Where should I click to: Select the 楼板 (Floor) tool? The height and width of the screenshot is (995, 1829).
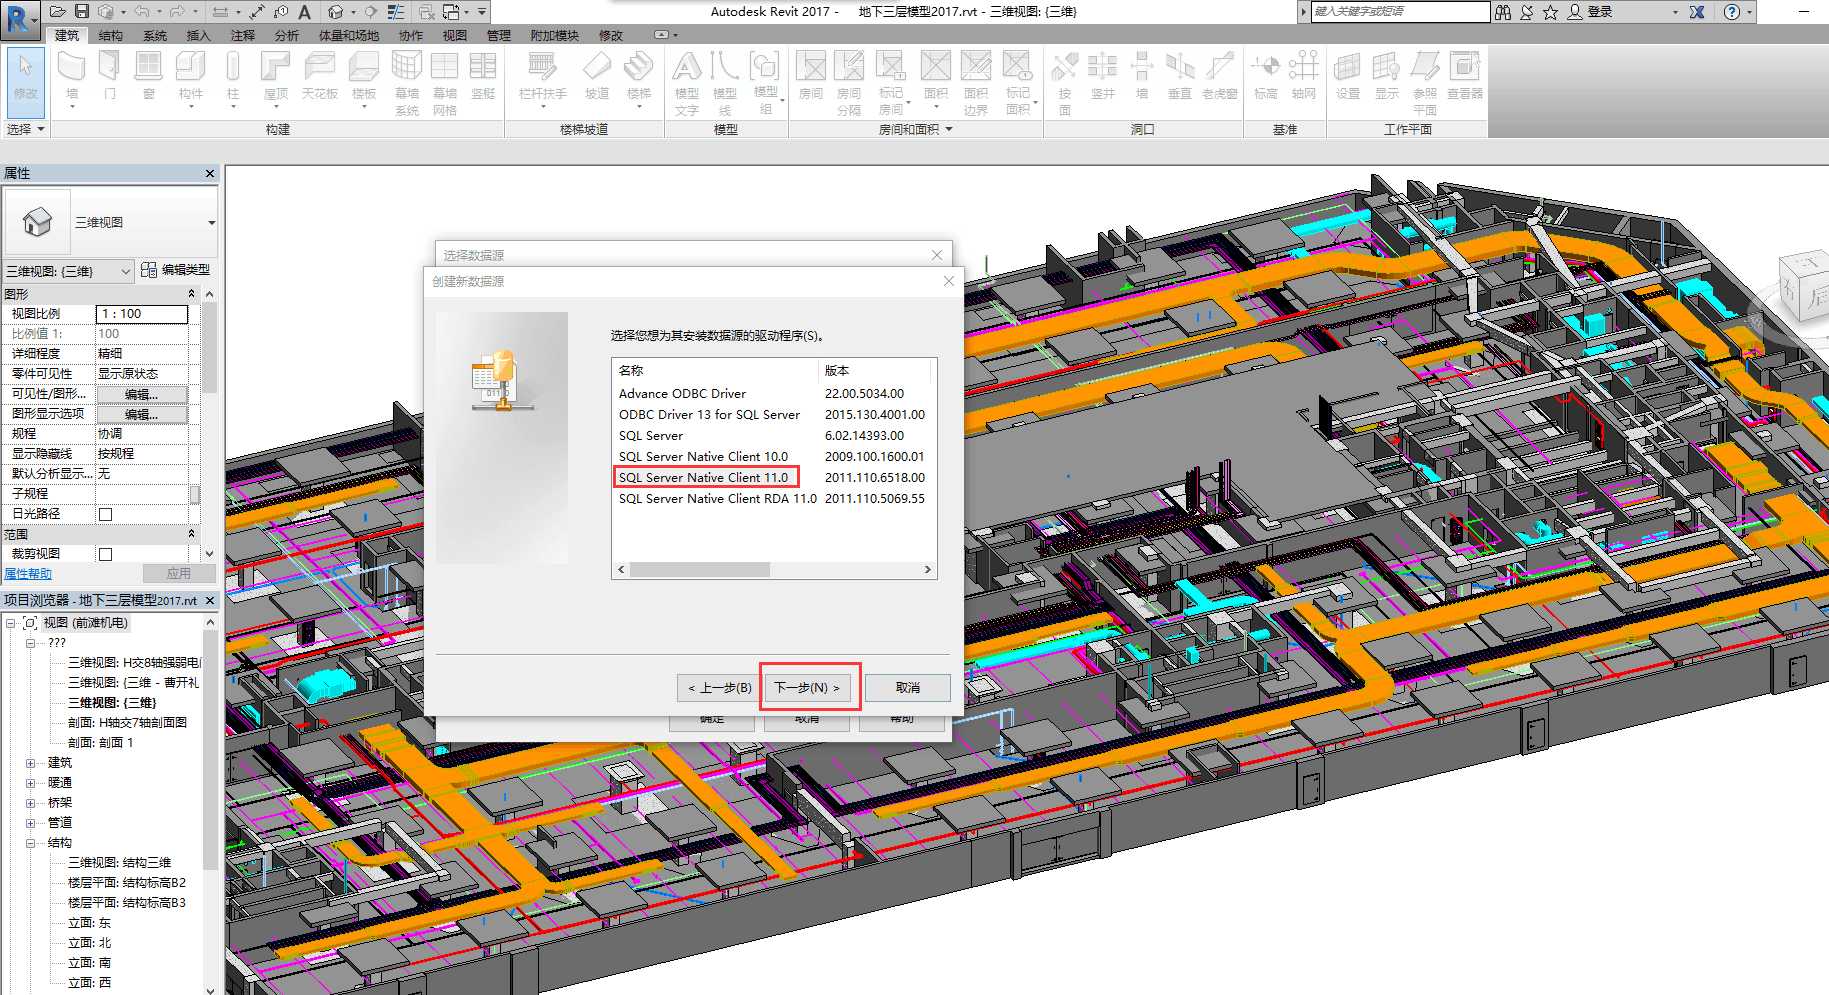(x=364, y=77)
